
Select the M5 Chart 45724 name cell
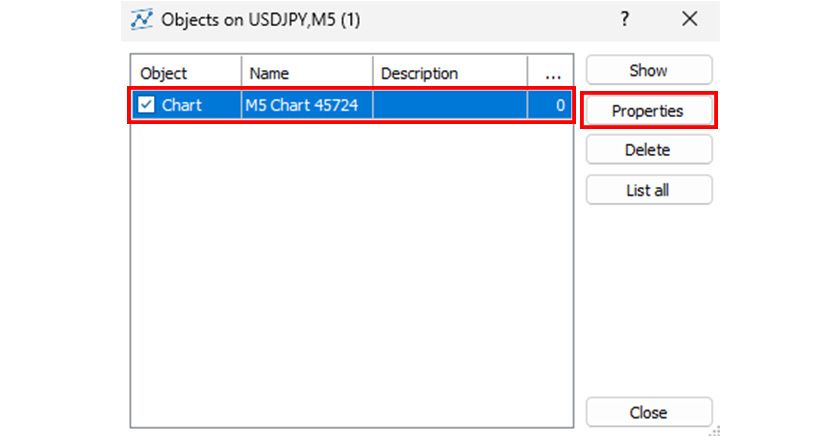pyautogui.click(x=302, y=105)
